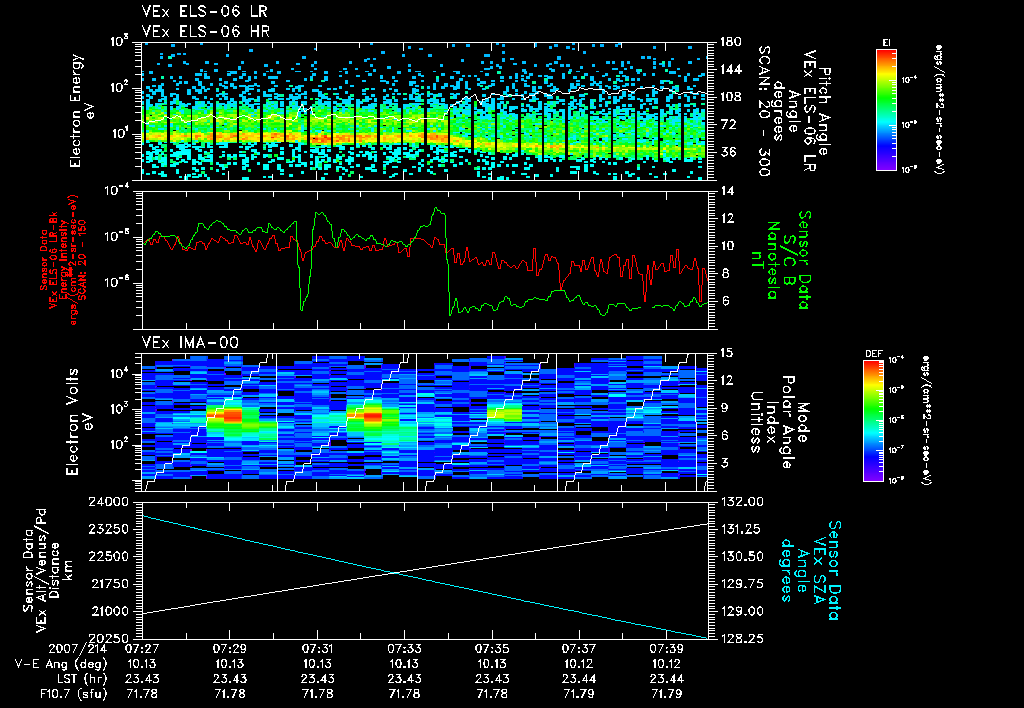This screenshot has width=1024, height=708.
Task: Click the 'EI' label above the color bar
Action: point(886,43)
